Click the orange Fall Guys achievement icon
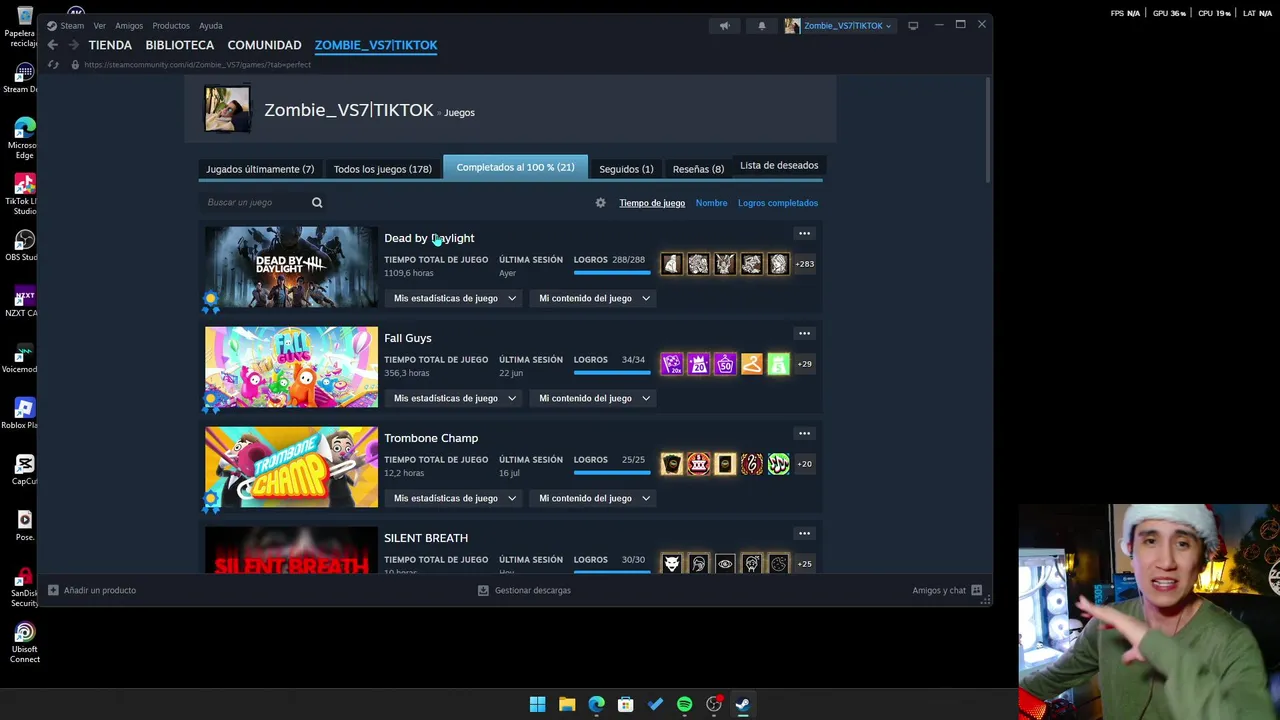This screenshot has width=1280, height=720. (751, 364)
